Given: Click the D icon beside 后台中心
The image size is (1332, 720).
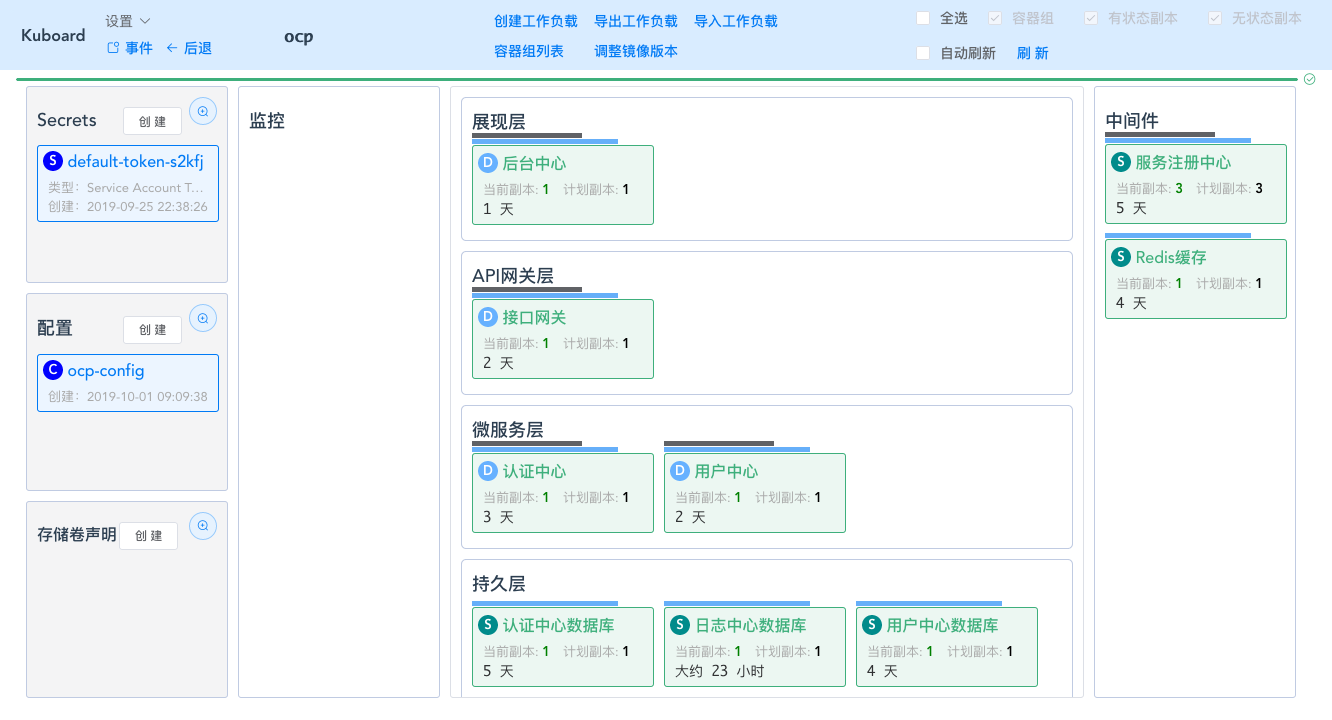Looking at the screenshot, I should (x=488, y=163).
